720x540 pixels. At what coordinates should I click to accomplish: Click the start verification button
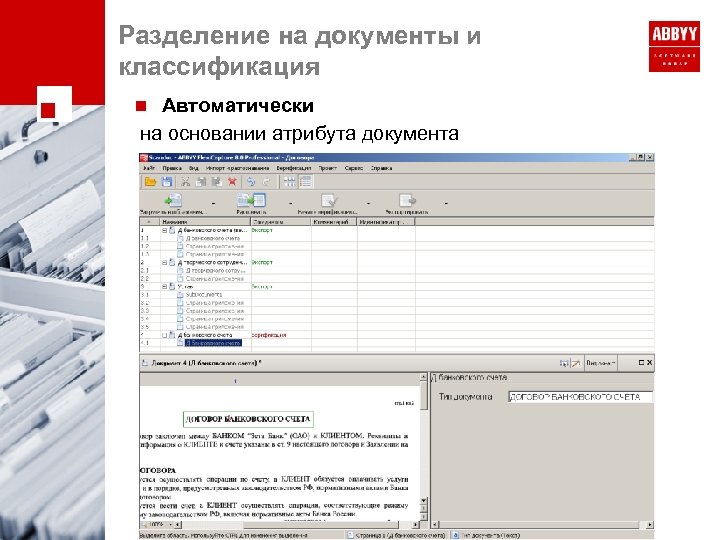[x=328, y=204]
